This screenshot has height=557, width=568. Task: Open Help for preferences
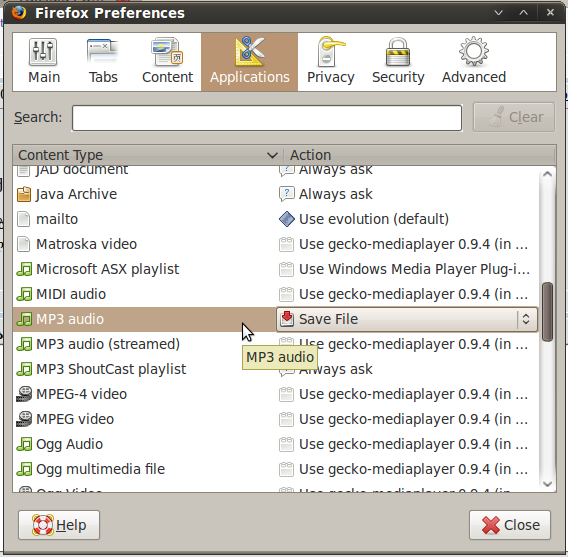point(59,525)
